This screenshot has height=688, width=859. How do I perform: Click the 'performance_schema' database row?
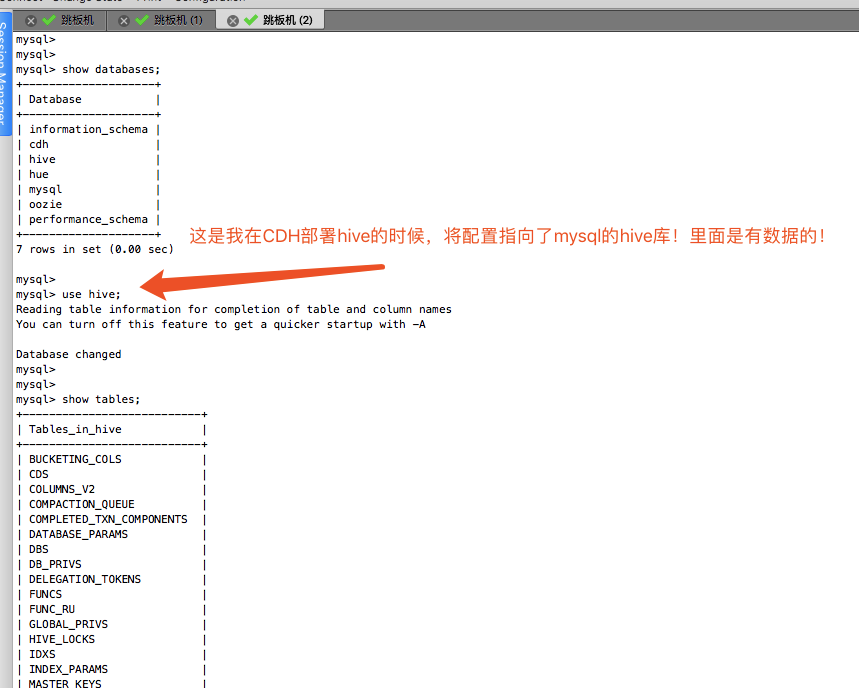click(88, 219)
